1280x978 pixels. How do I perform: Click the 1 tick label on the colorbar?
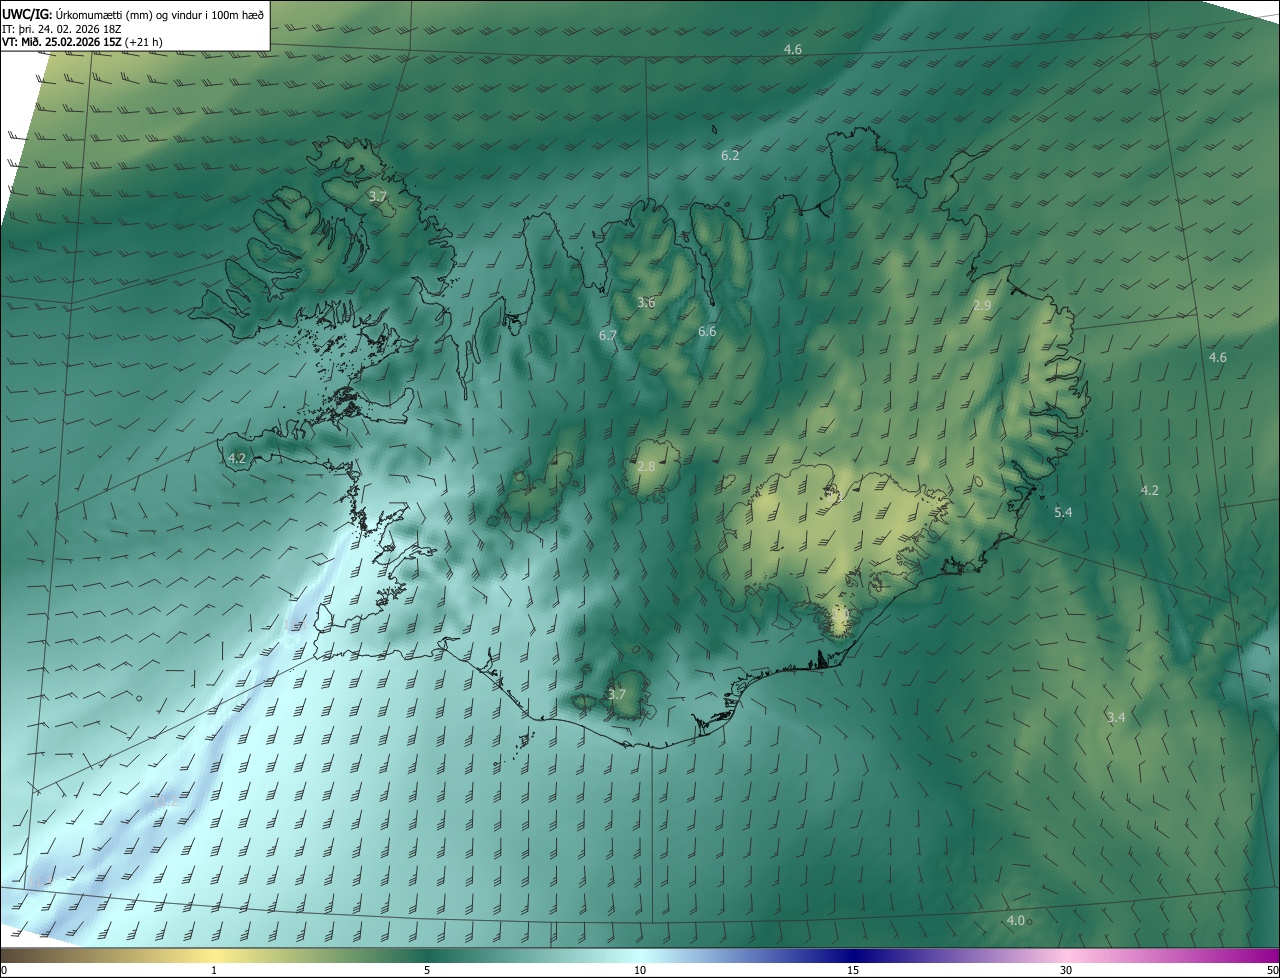tap(214, 970)
